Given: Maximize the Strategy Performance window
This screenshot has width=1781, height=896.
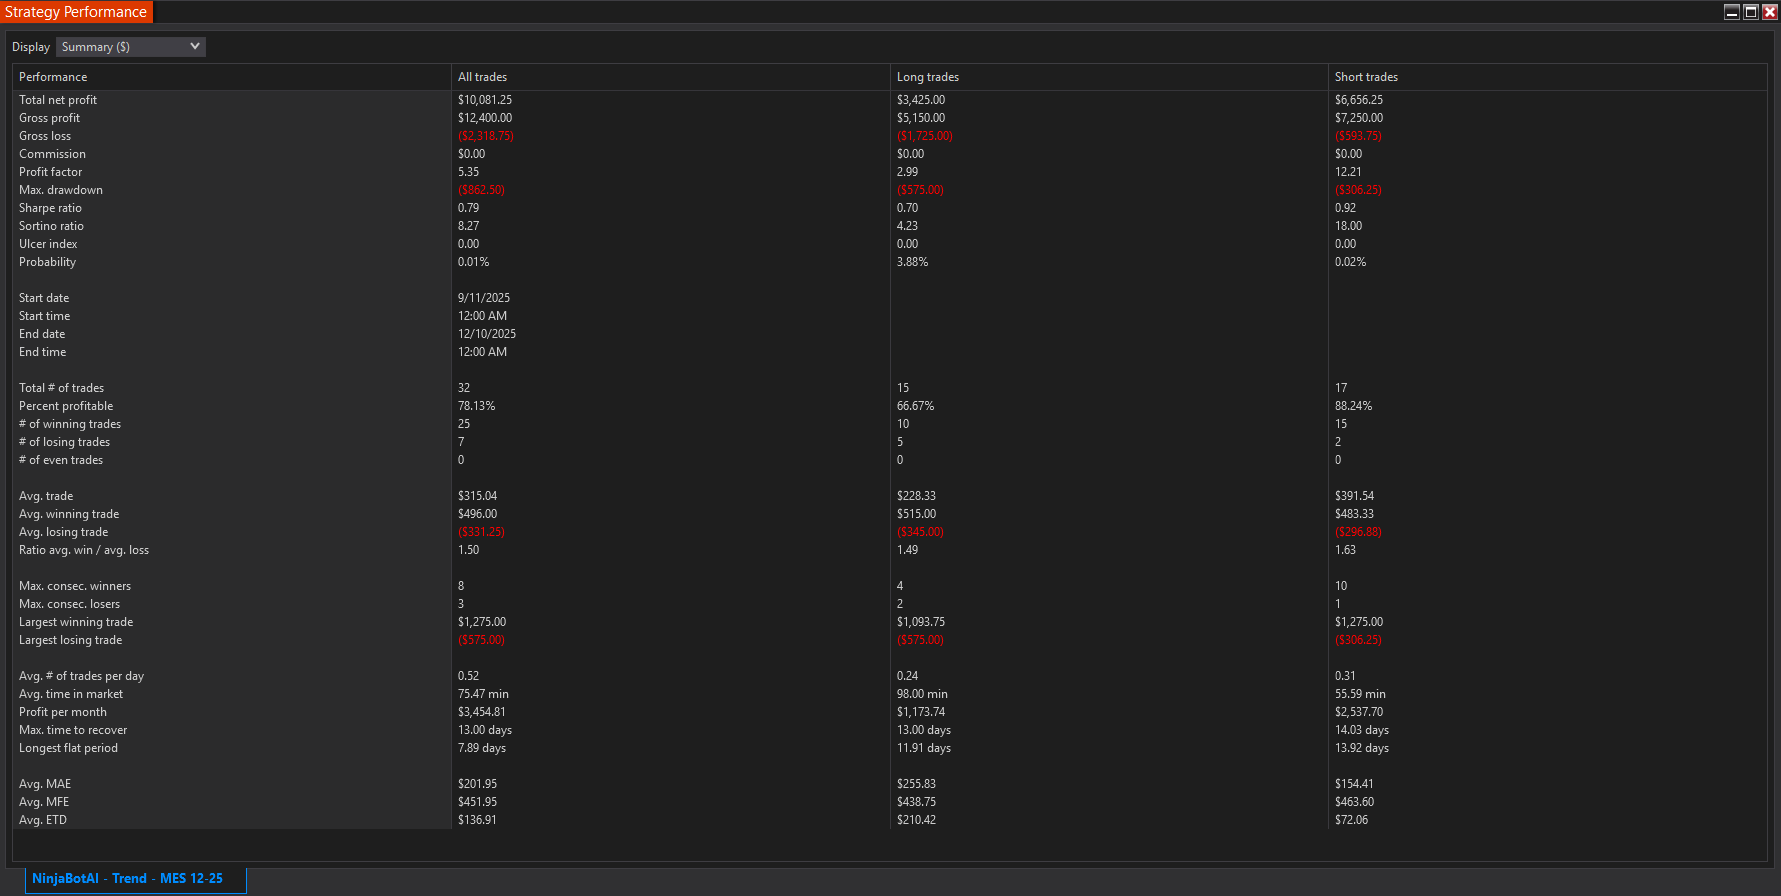Looking at the screenshot, I should pyautogui.click(x=1751, y=12).
